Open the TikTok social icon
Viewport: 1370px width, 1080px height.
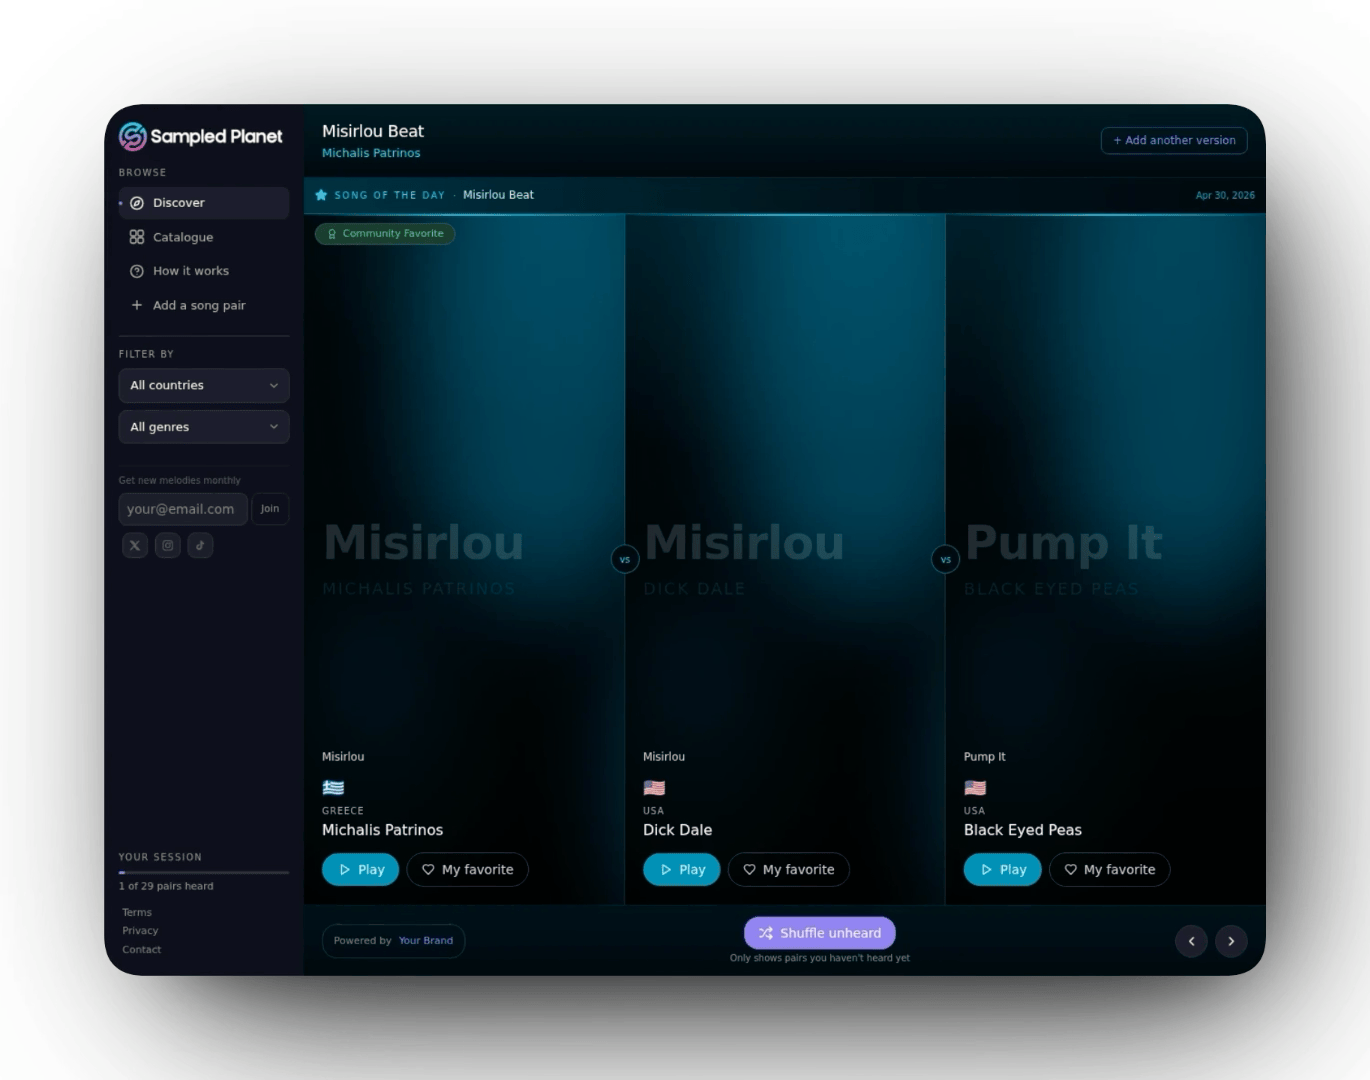pyautogui.click(x=200, y=545)
